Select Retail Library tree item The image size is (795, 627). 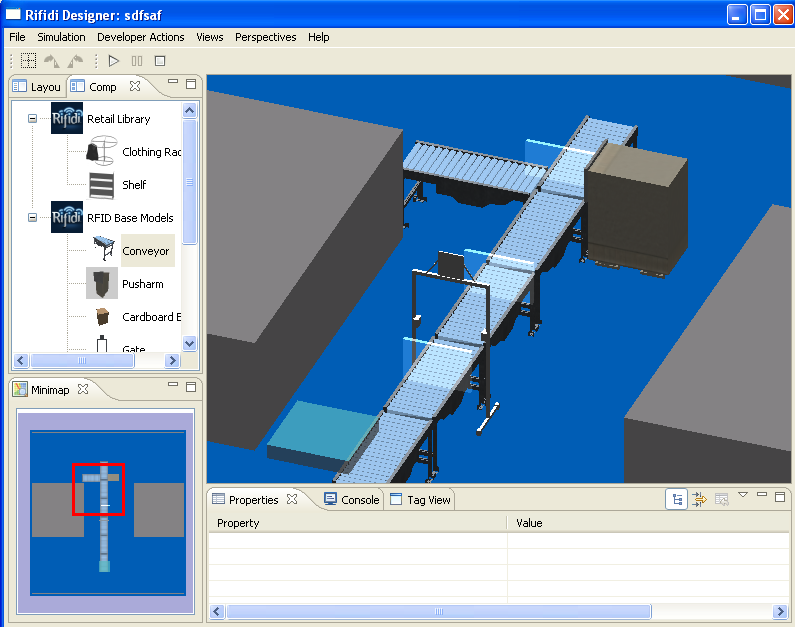point(119,119)
